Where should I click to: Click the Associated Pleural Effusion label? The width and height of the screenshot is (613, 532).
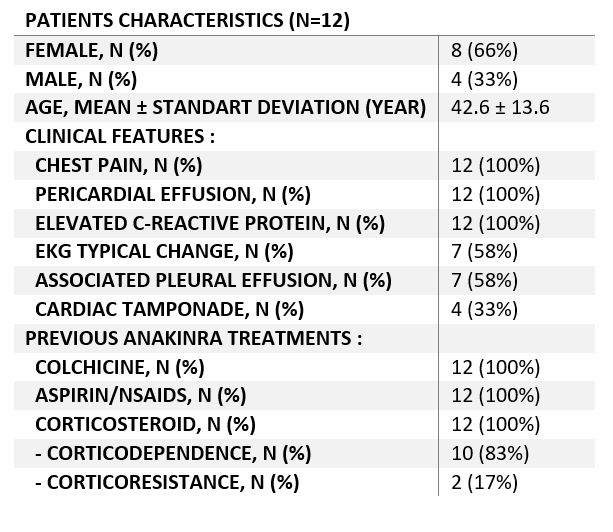213,281
